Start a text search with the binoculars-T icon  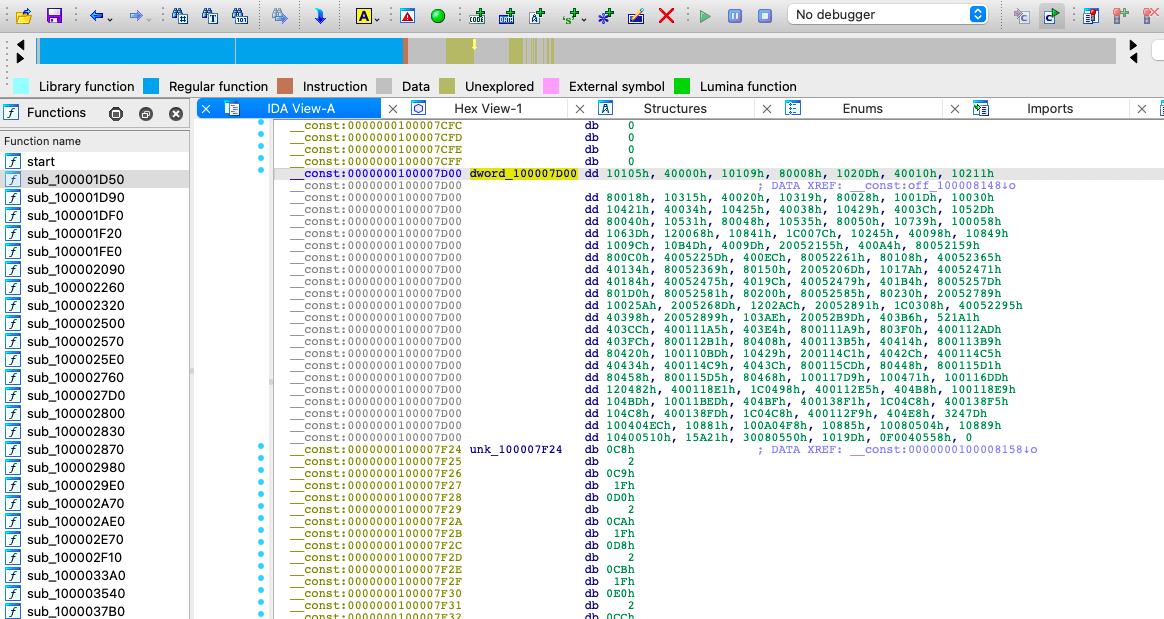click(x=211, y=14)
